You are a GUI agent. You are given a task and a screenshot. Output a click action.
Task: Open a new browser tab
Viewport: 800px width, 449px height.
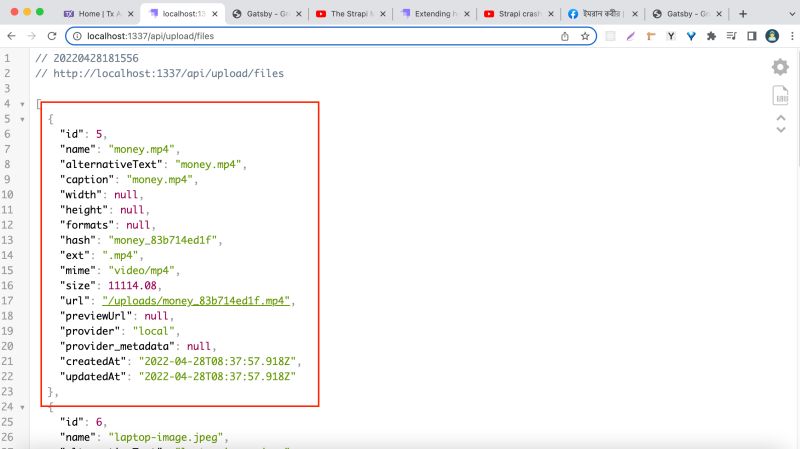[x=743, y=14]
